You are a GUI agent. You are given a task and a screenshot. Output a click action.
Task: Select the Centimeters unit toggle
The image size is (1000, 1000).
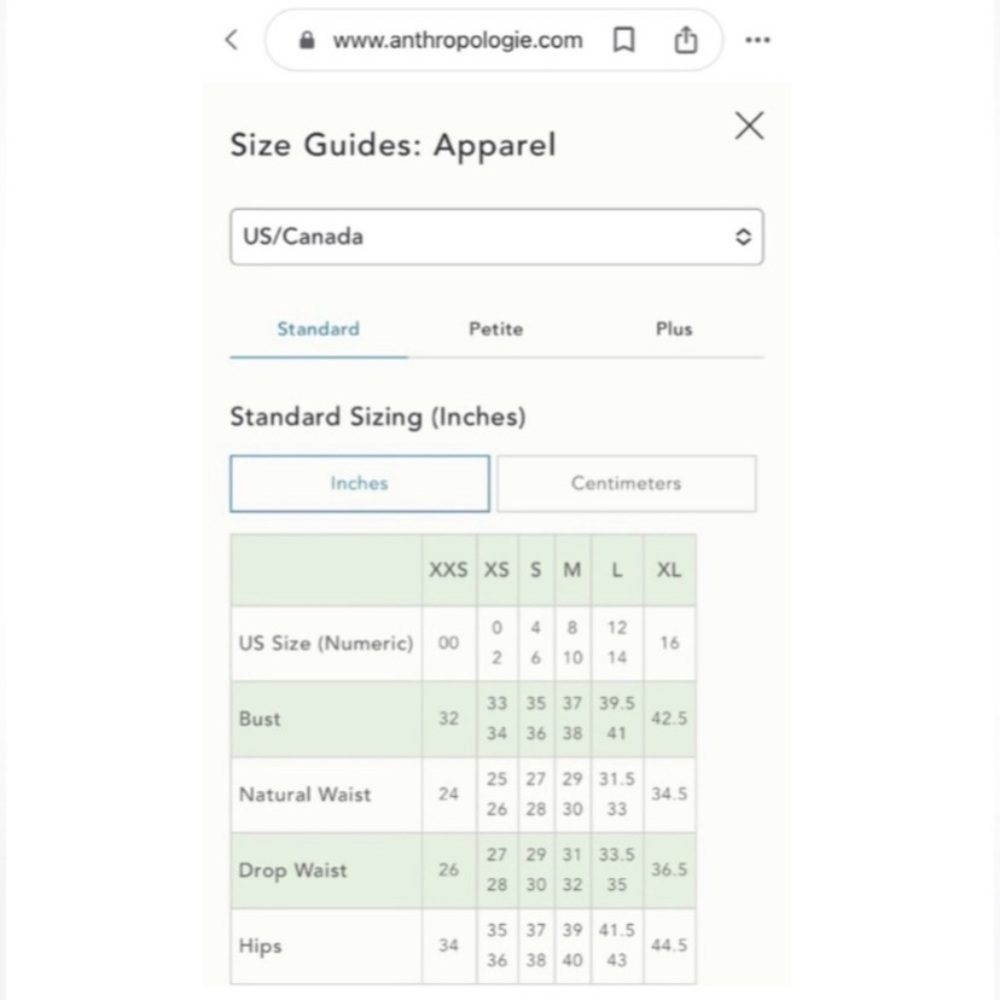click(x=626, y=483)
